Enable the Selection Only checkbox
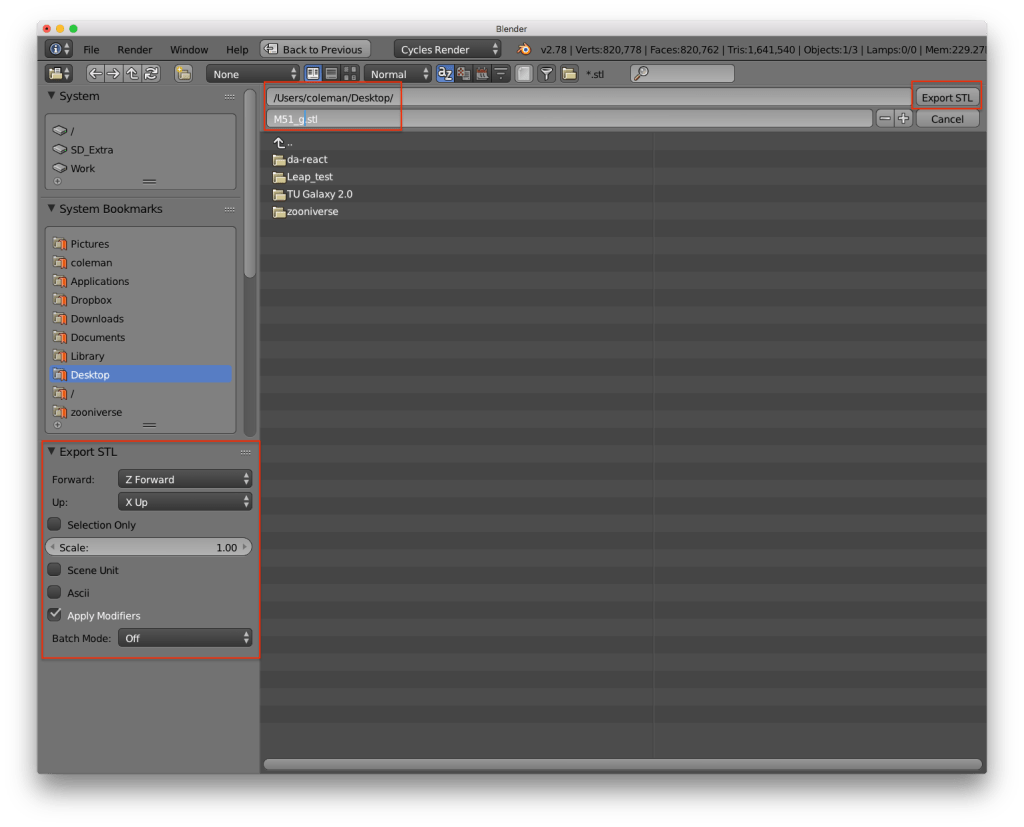The image size is (1024, 827). [55, 524]
